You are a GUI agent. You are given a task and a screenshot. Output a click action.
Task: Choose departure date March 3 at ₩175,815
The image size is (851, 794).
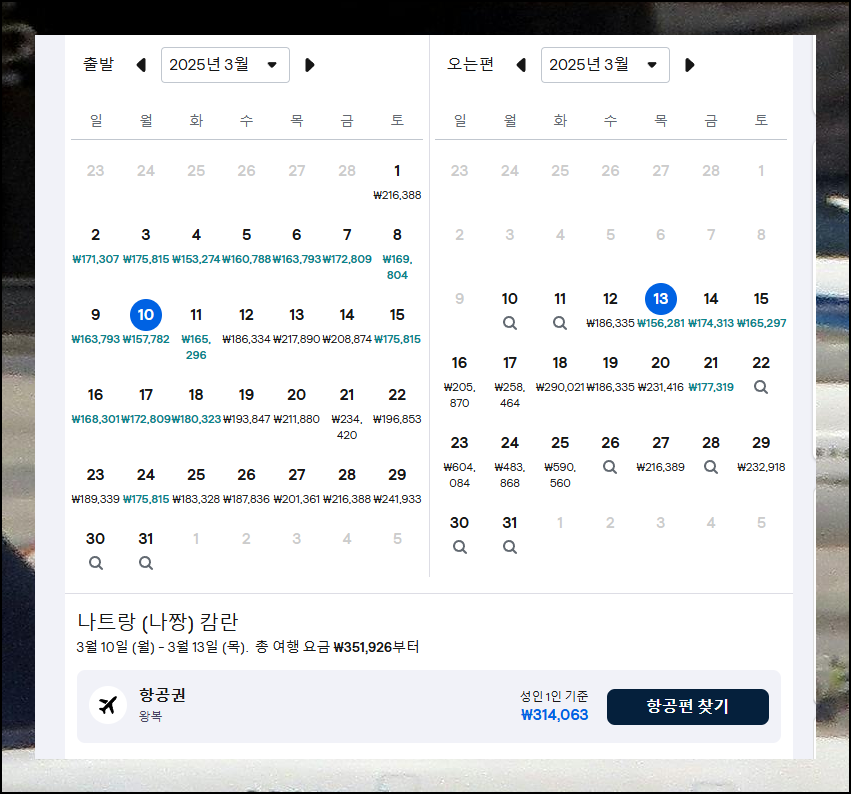(x=145, y=245)
